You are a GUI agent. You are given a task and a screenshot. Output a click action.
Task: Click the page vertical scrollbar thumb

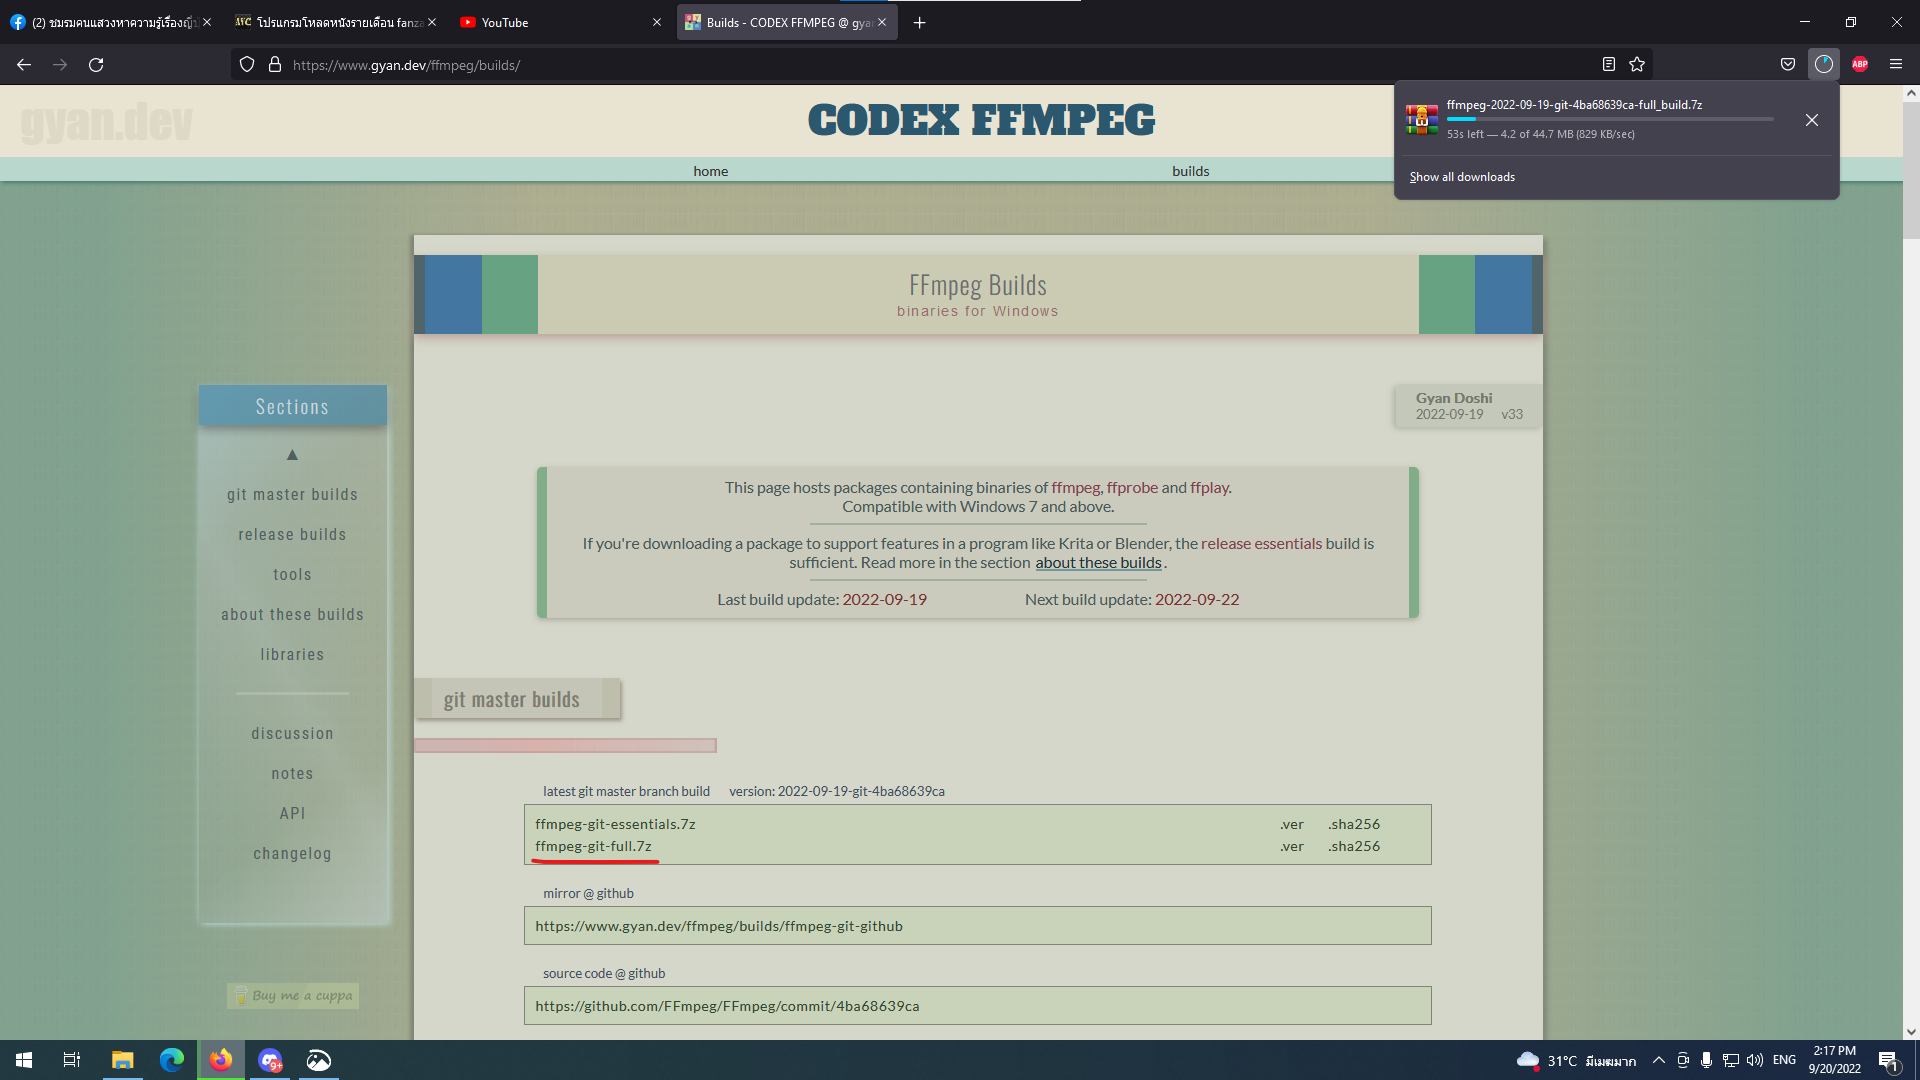tap(1911, 170)
